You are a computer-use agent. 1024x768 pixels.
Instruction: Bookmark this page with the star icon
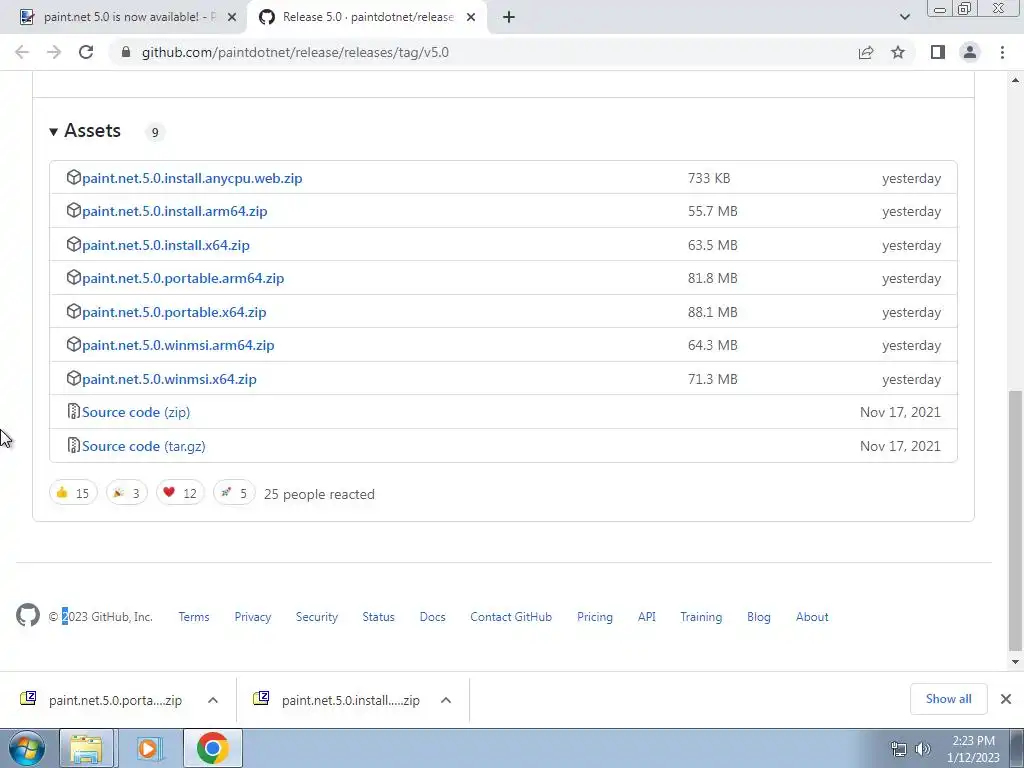[x=898, y=52]
